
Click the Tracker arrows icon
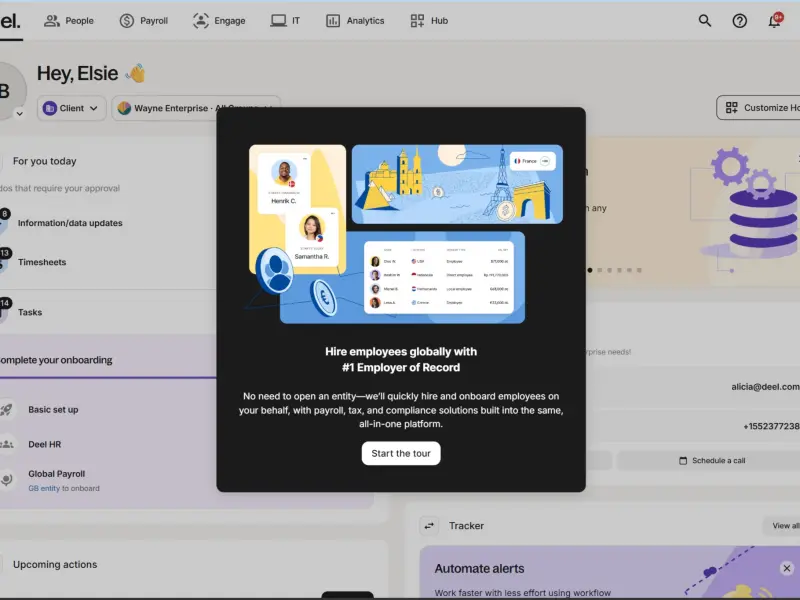[x=429, y=526]
